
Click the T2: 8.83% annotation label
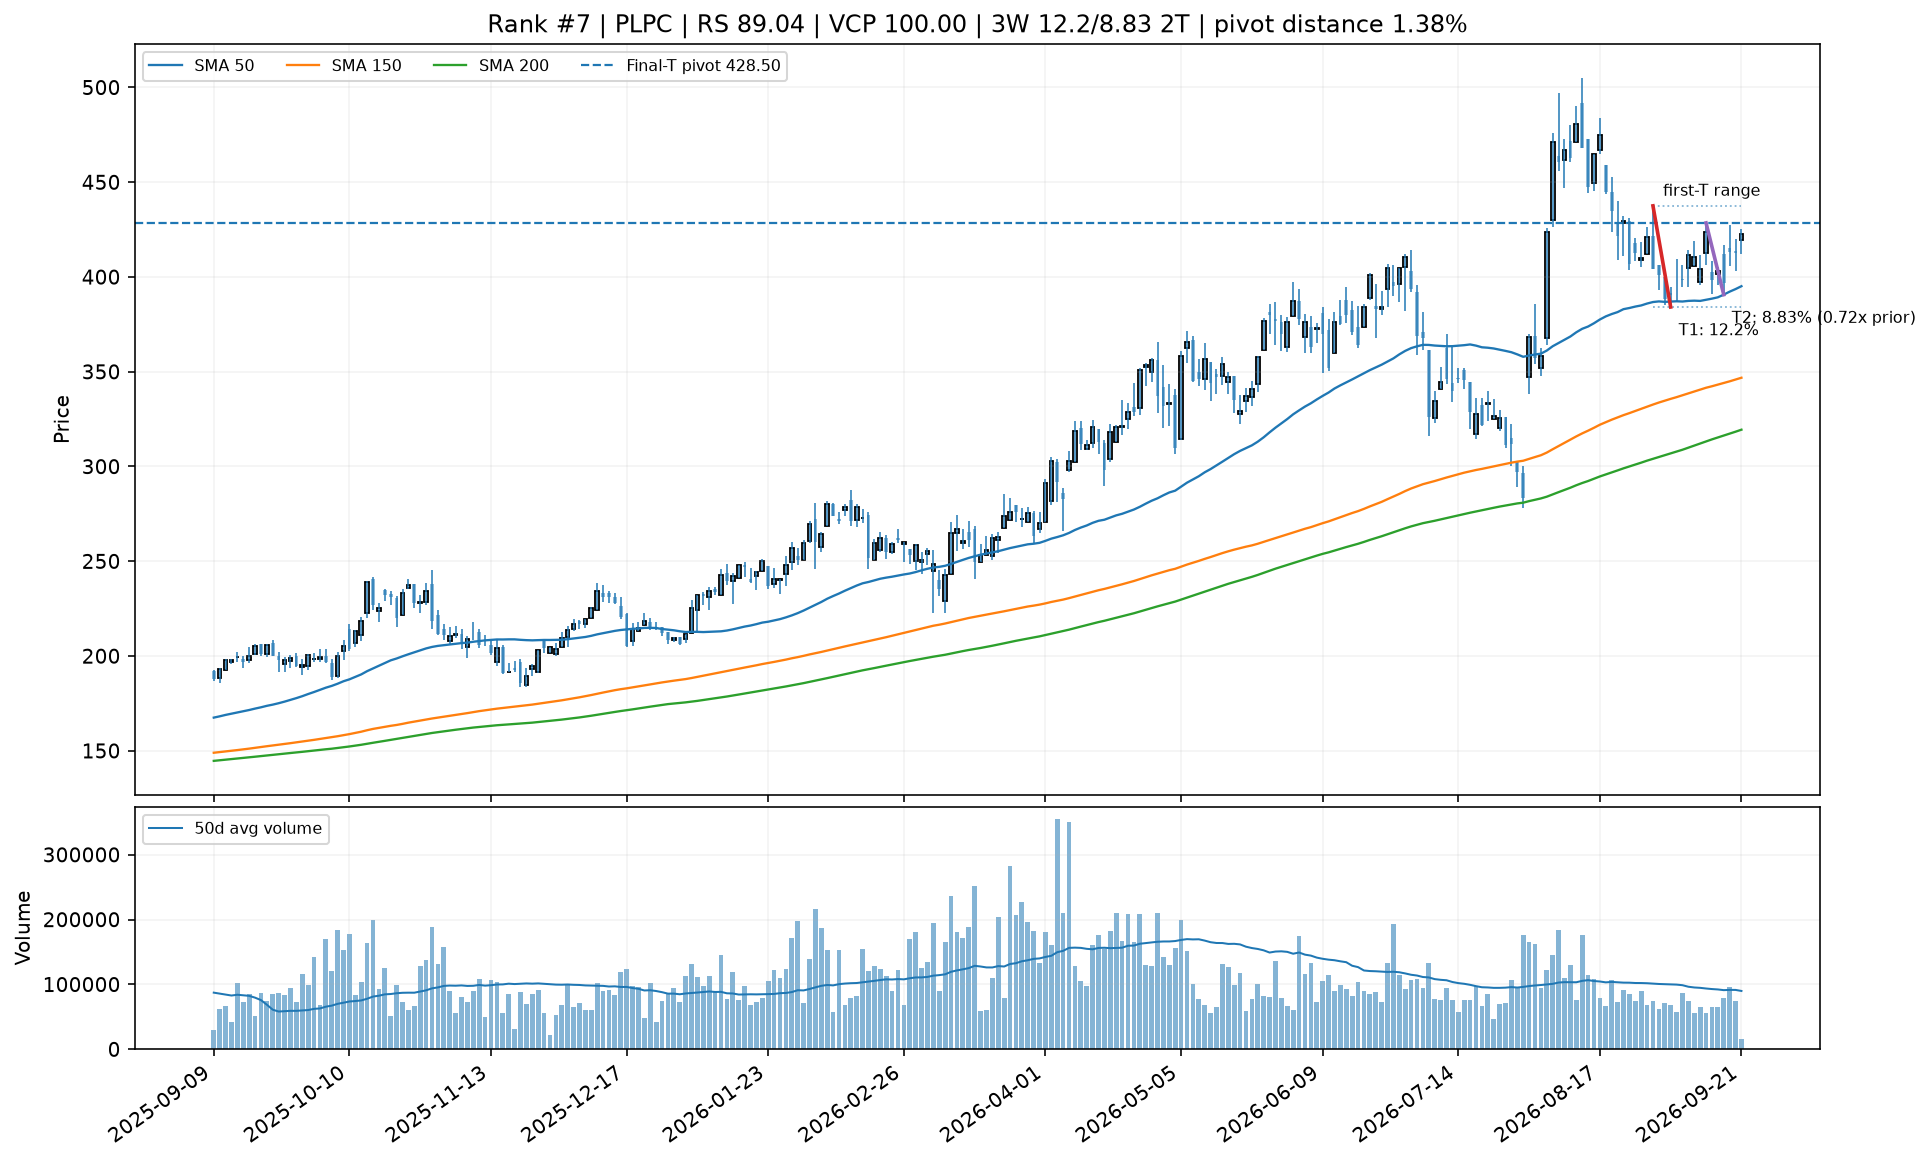click(1823, 317)
